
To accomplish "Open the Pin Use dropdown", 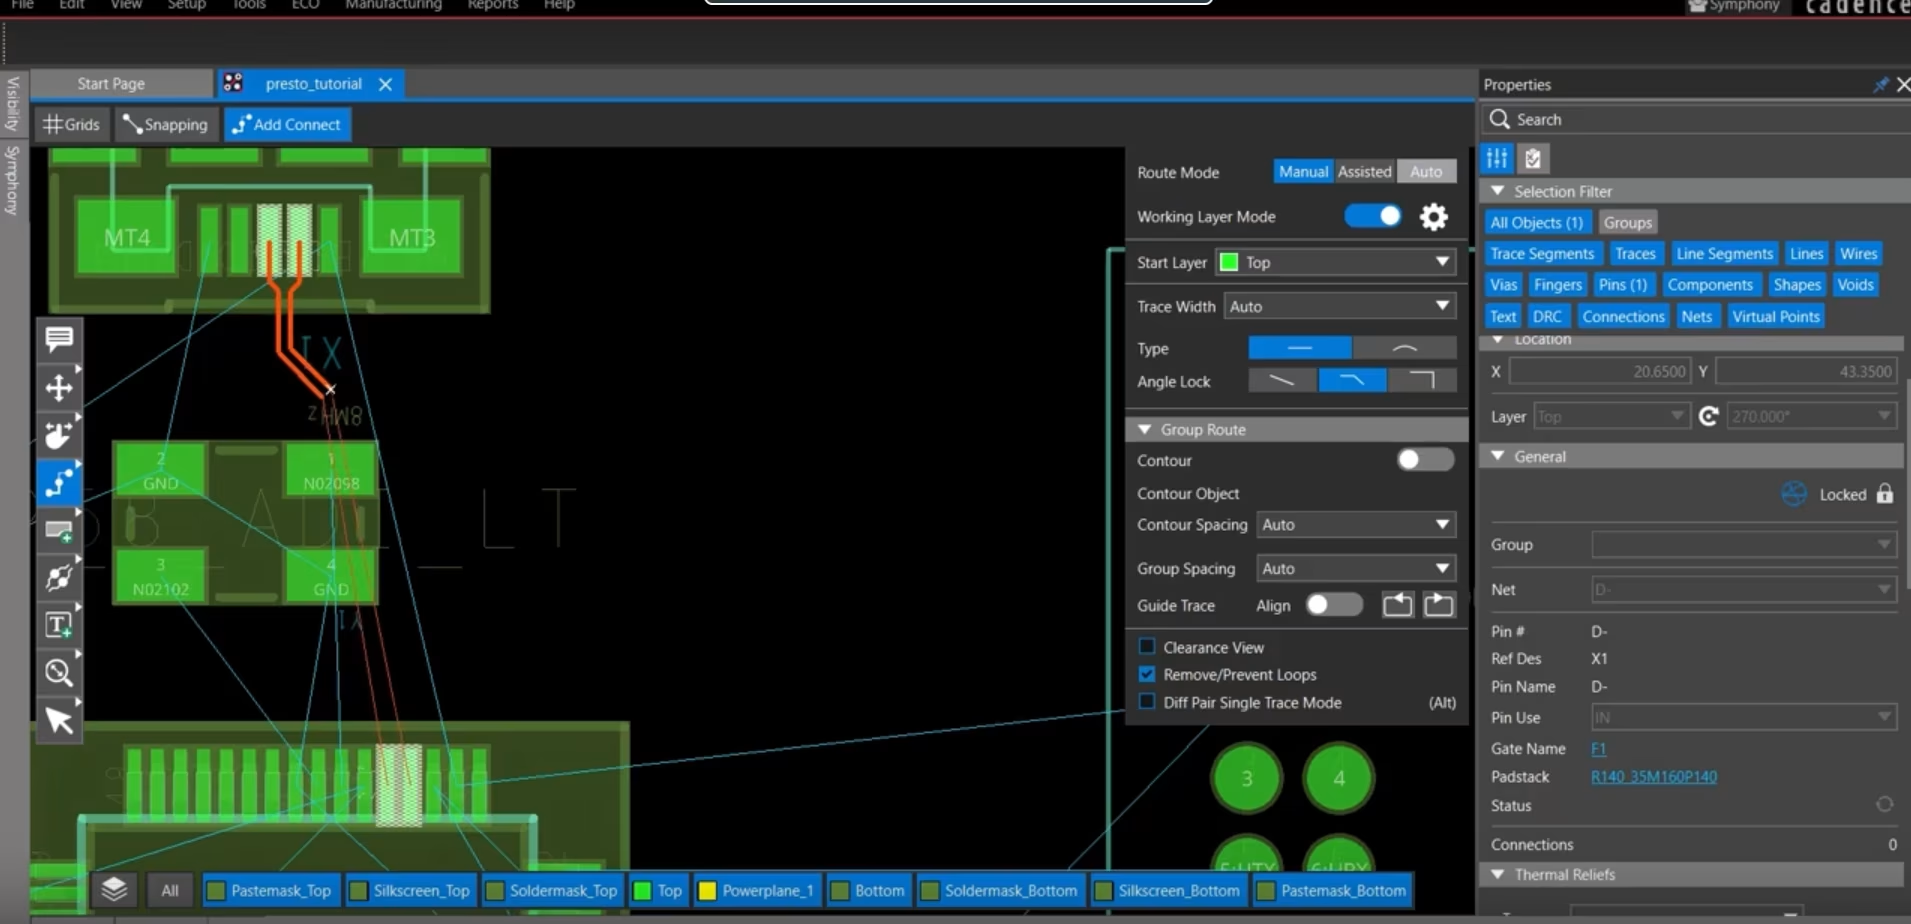I will (x=1744, y=717).
